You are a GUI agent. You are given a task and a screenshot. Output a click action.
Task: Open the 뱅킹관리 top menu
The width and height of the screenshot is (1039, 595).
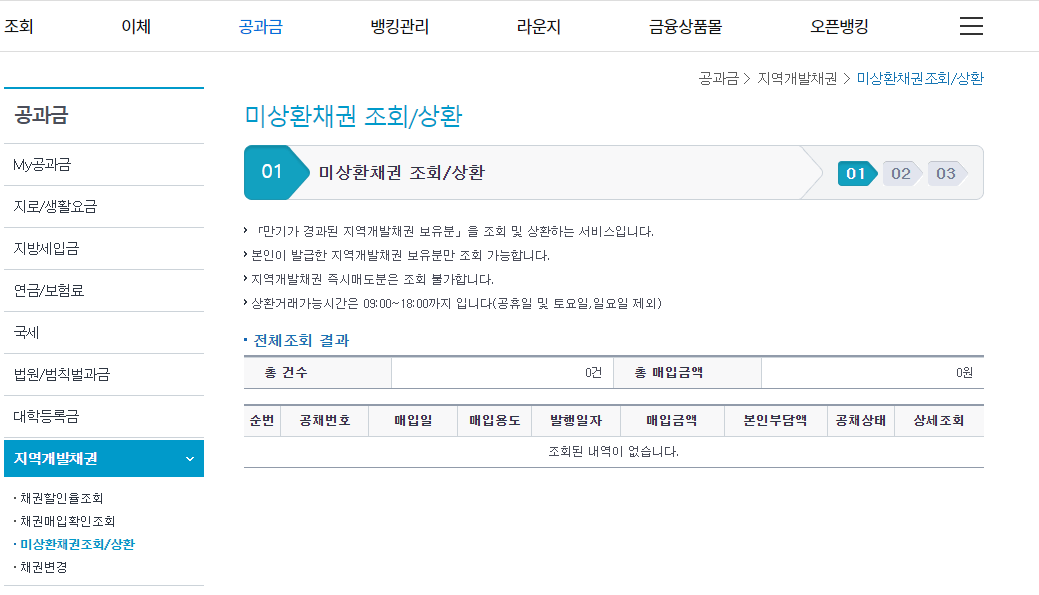[x=400, y=27]
